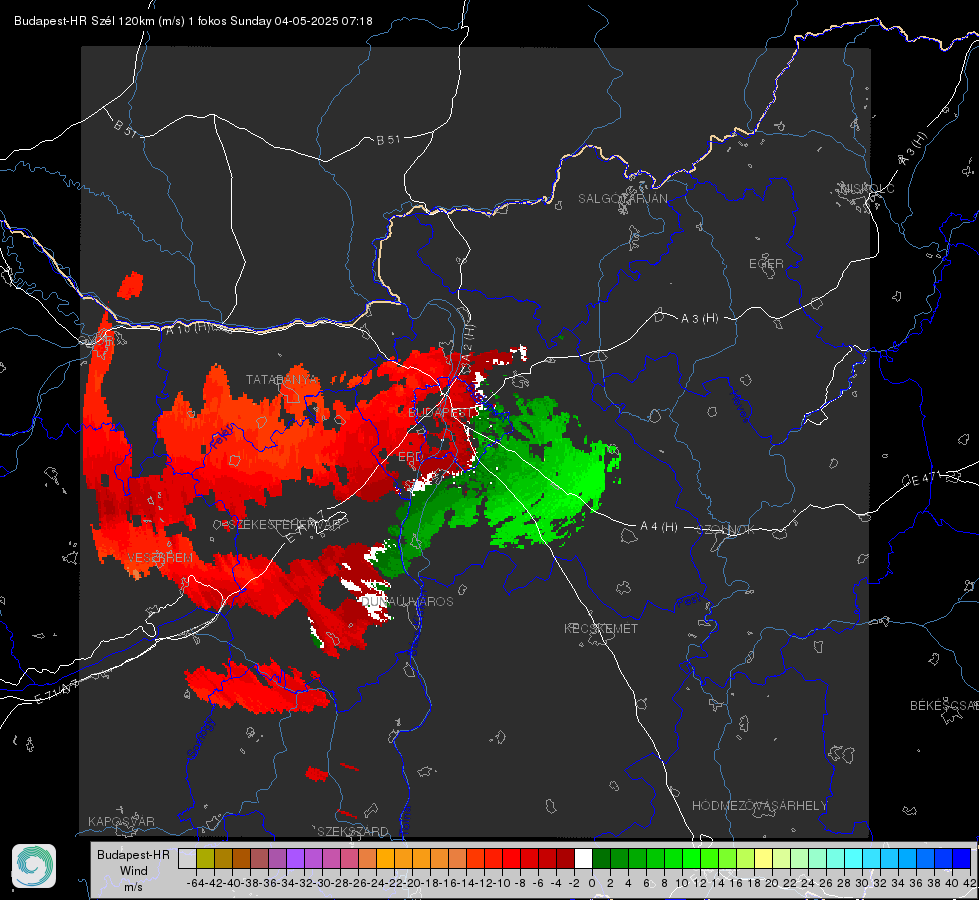Select the pale yellow swatch in the wind legend
The height and width of the screenshot is (900, 979).
764,858
